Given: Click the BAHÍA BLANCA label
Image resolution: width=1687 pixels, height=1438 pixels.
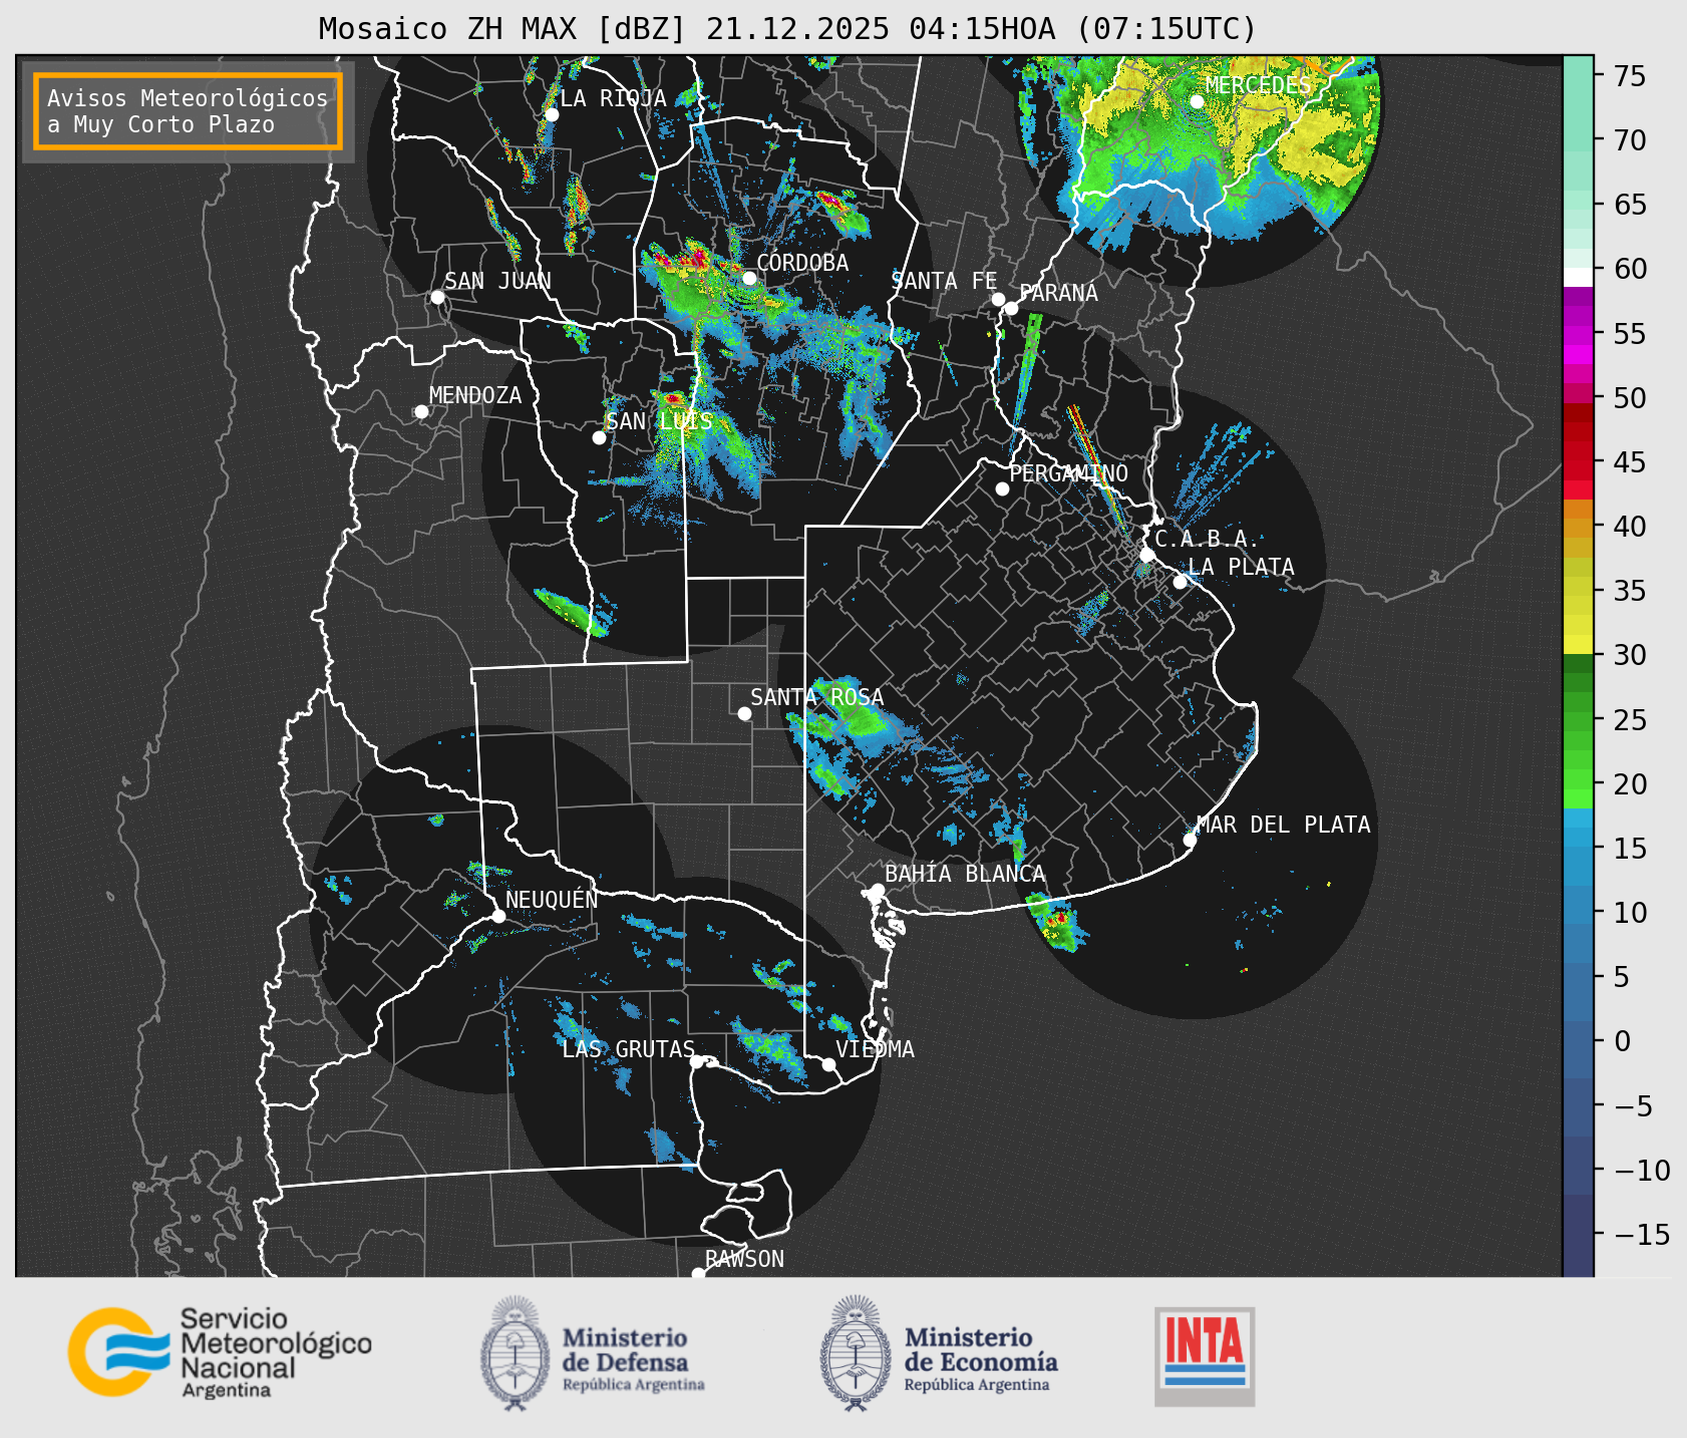Looking at the screenshot, I should tap(965, 874).
